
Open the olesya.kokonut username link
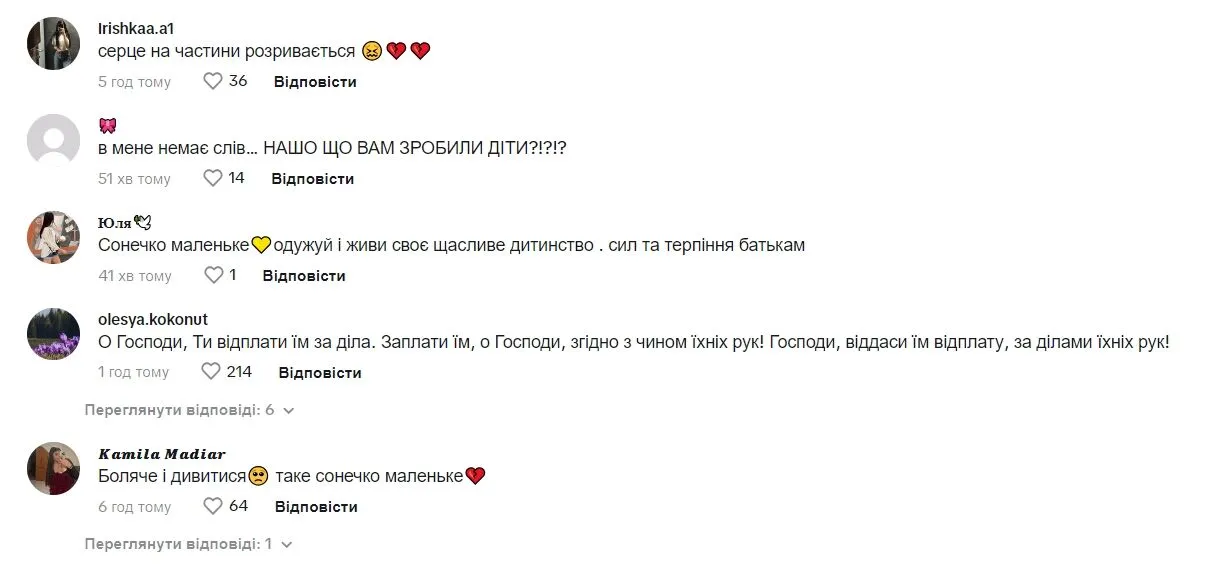[x=153, y=319]
